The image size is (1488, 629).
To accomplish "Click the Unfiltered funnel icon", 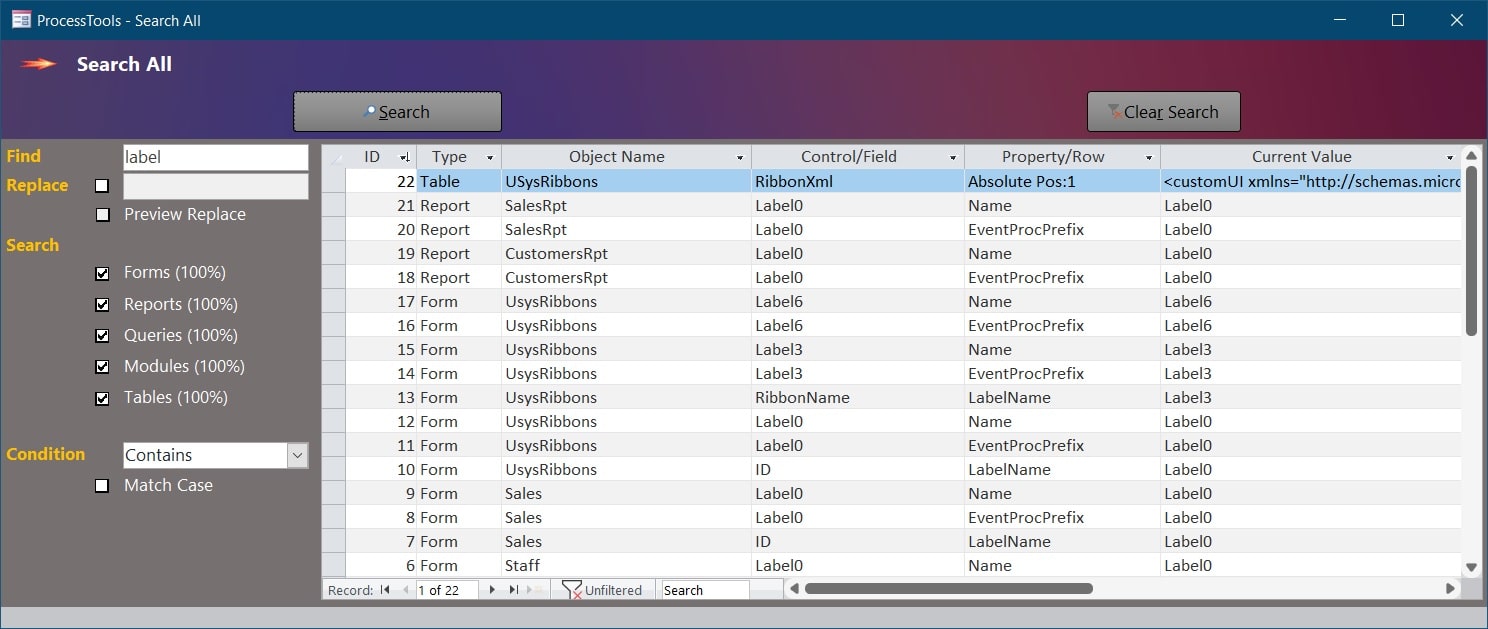I will click(573, 589).
